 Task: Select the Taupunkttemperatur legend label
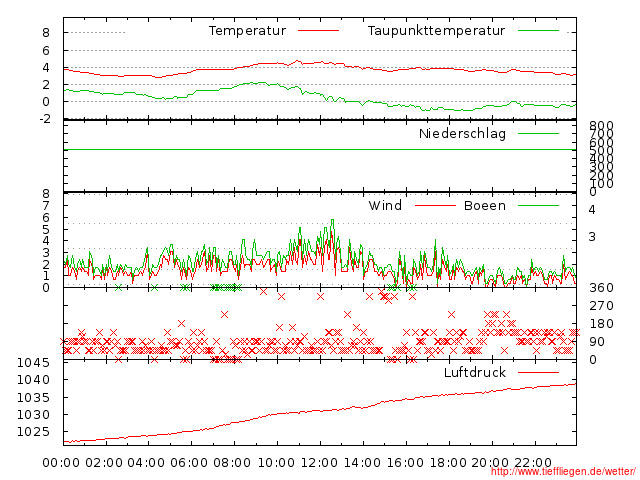tap(436, 31)
